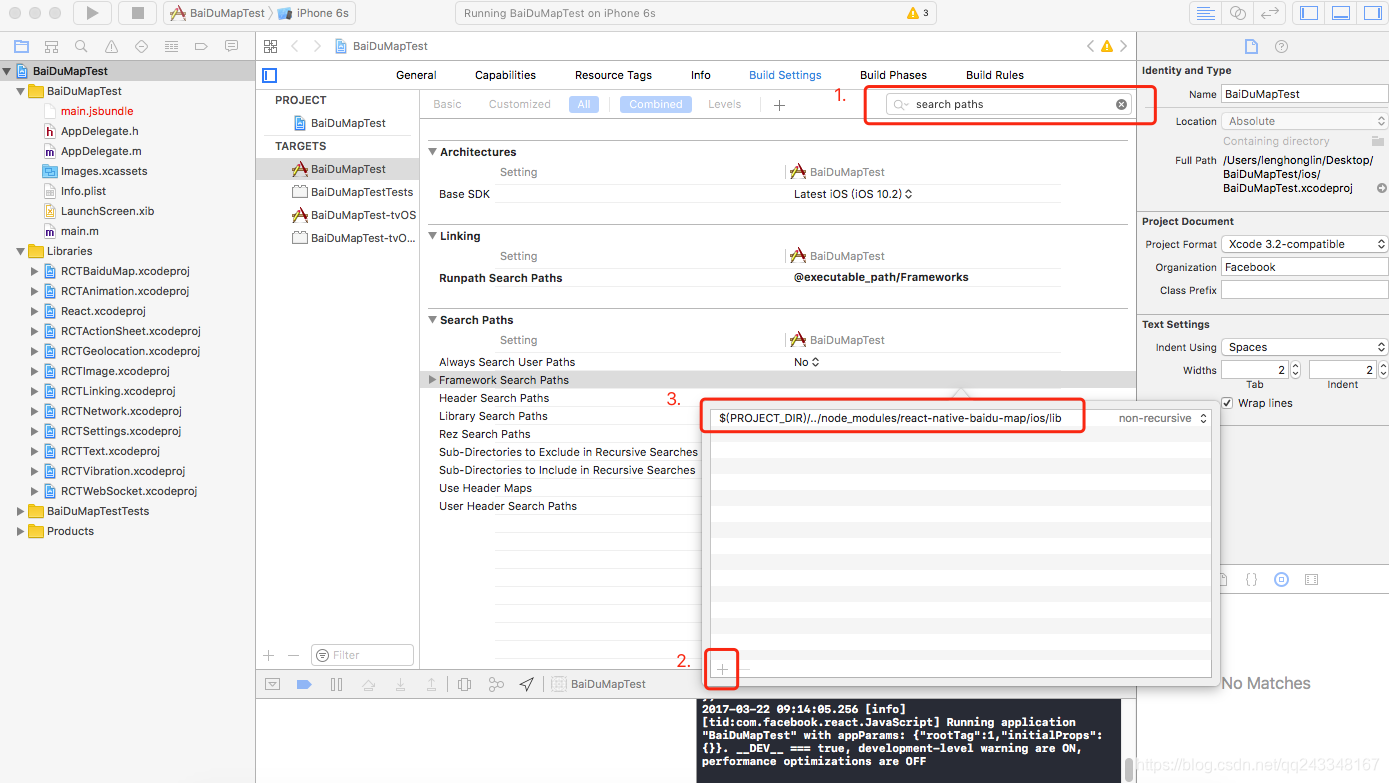Show Basic build settings

click(x=447, y=104)
